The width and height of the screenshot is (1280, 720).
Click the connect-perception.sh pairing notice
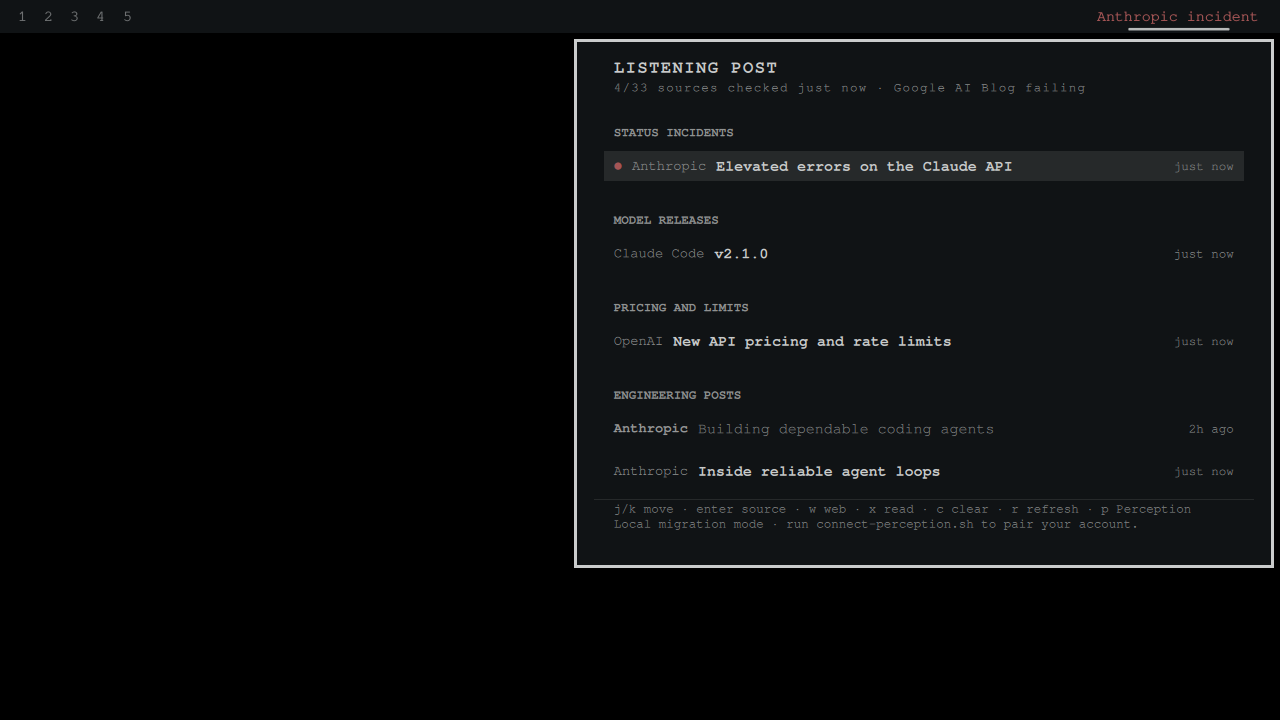pyautogui.click(x=876, y=524)
